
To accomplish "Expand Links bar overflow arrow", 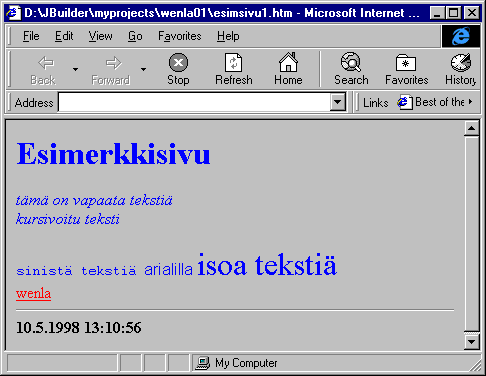I will tap(470, 102).
